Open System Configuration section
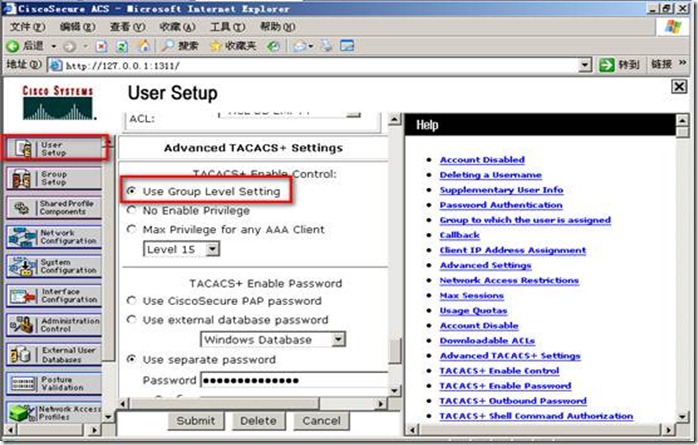The width and height of the screenshot is (698, 445). (x=54, y=266)
